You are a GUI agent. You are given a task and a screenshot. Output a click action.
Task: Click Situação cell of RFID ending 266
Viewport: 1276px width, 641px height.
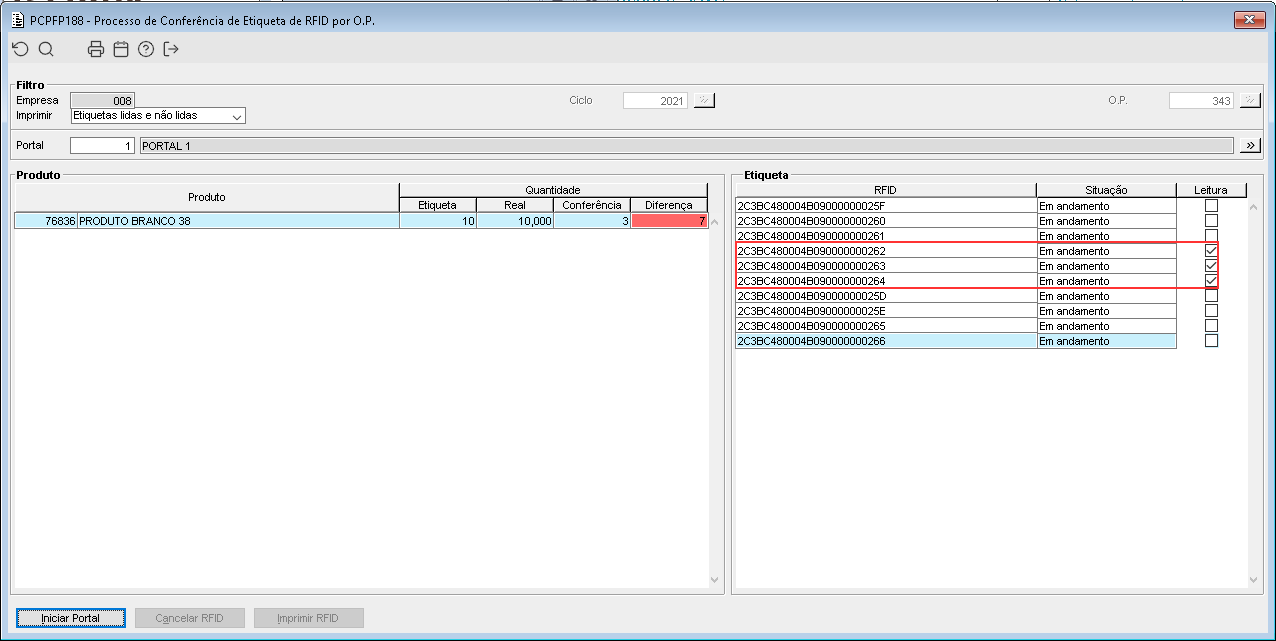pos(1106,341)
